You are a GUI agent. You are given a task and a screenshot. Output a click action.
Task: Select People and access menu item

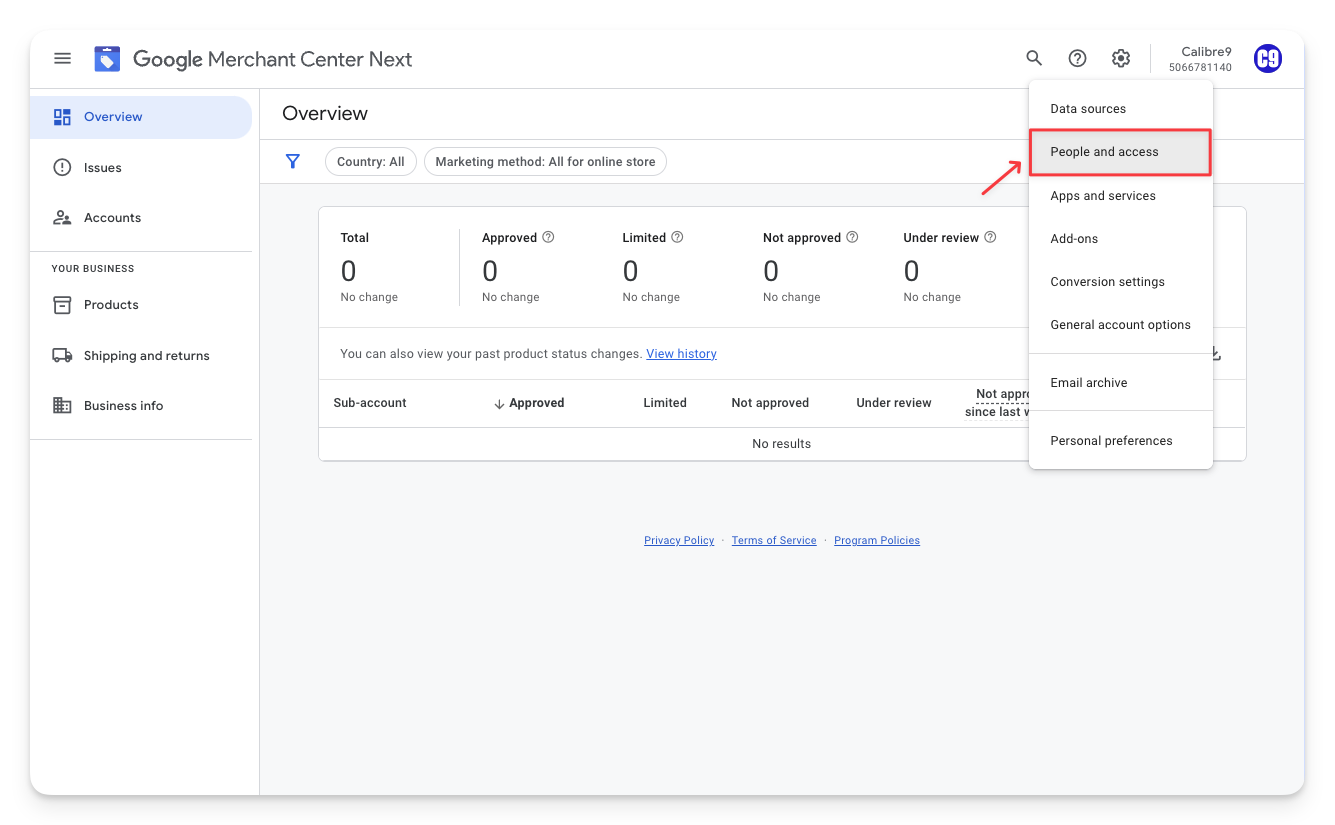(1104, 152)
